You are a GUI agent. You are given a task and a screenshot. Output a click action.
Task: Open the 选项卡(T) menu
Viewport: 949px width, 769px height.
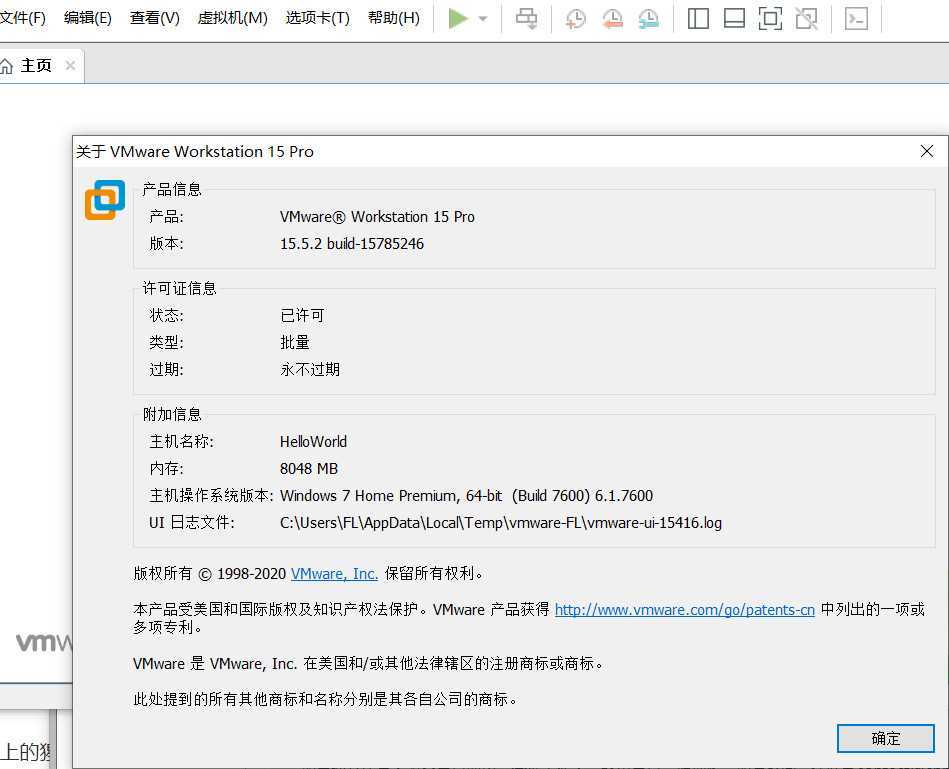pos(318,18)
